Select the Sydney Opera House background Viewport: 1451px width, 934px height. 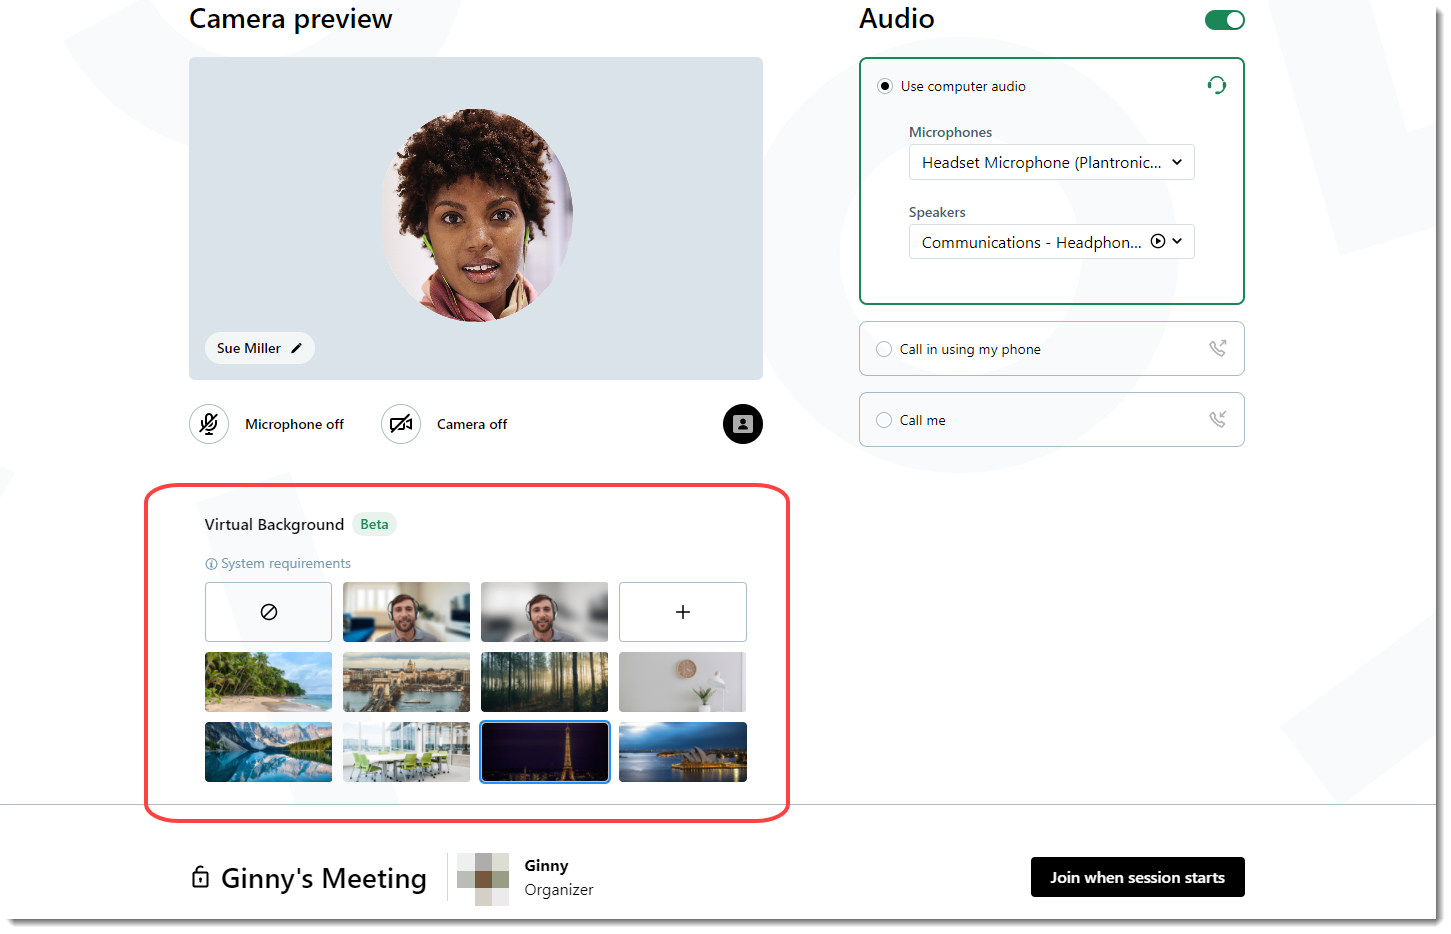[x=683, y=752]
